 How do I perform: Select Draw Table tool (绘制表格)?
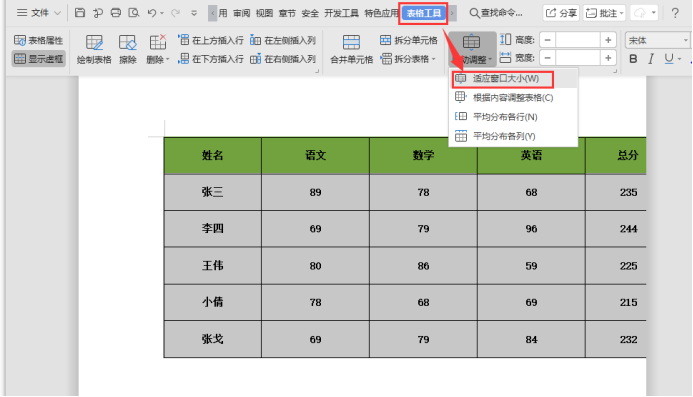click(94, 49)
